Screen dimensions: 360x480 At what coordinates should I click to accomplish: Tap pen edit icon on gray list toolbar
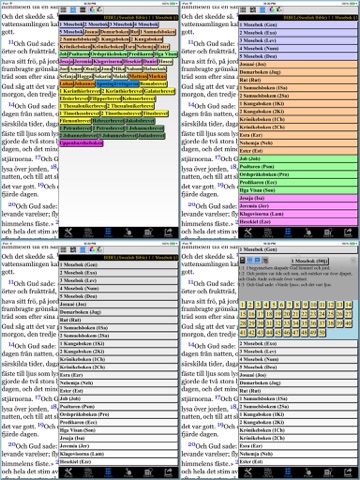pos(99,250)
